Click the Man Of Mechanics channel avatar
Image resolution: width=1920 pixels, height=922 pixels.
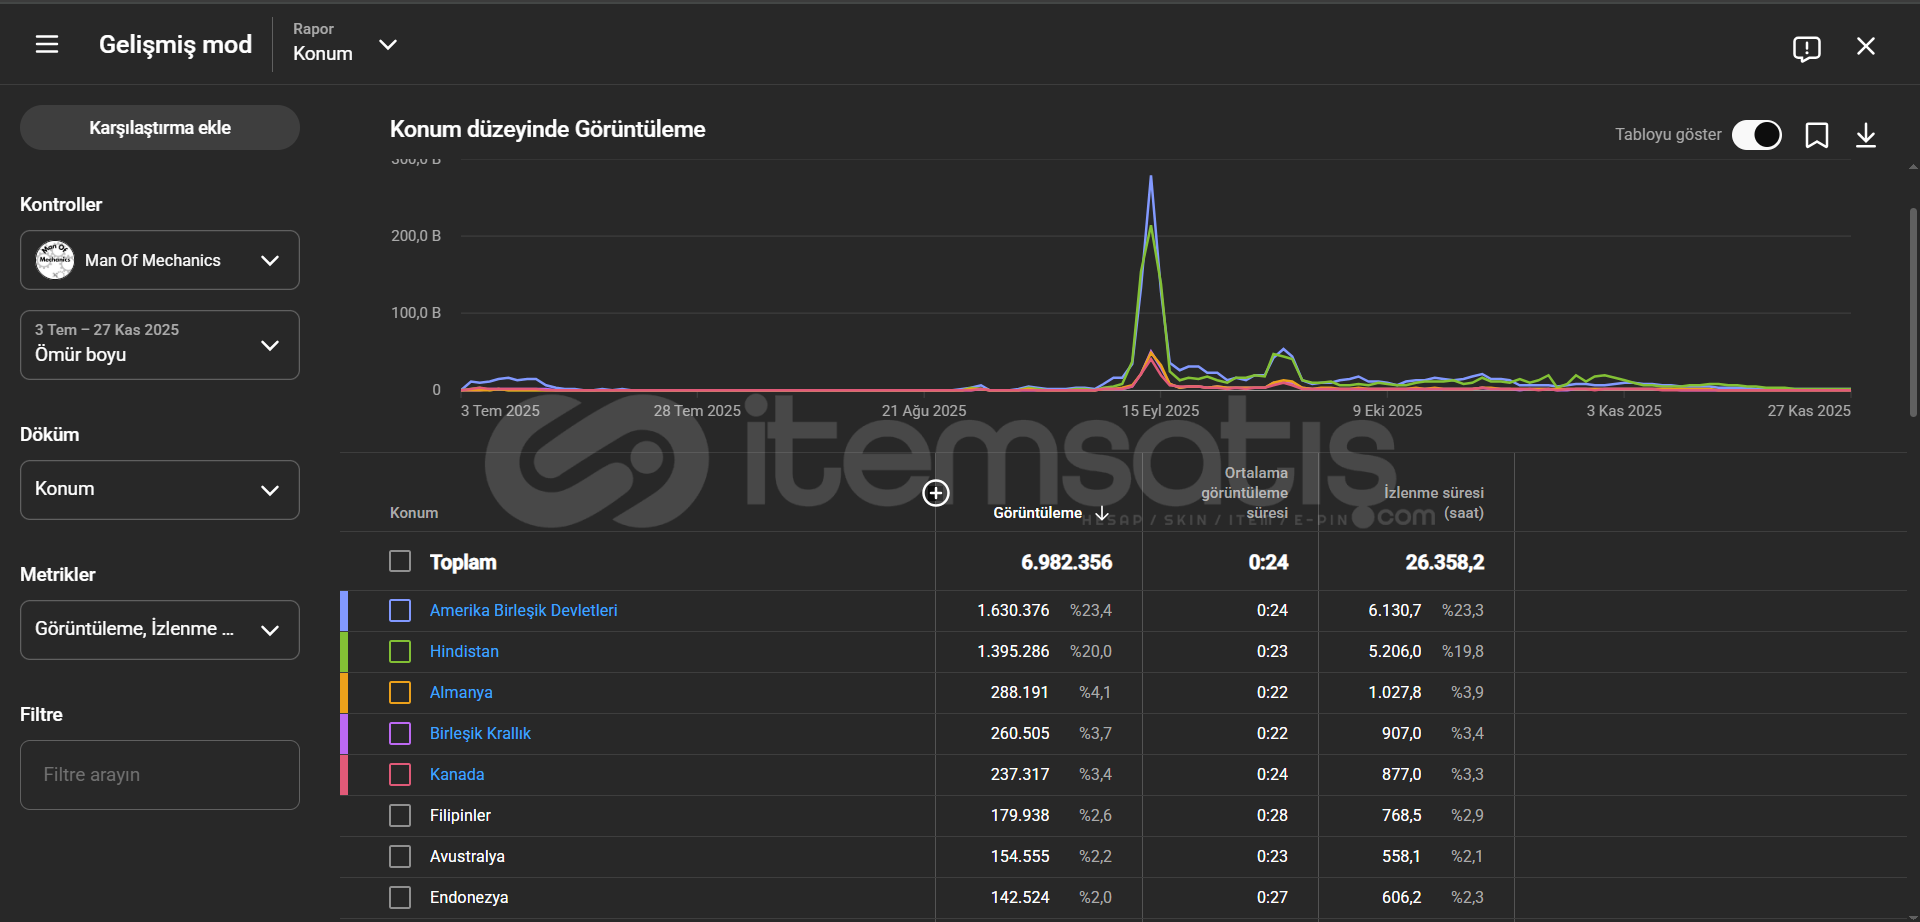[55, 260]
